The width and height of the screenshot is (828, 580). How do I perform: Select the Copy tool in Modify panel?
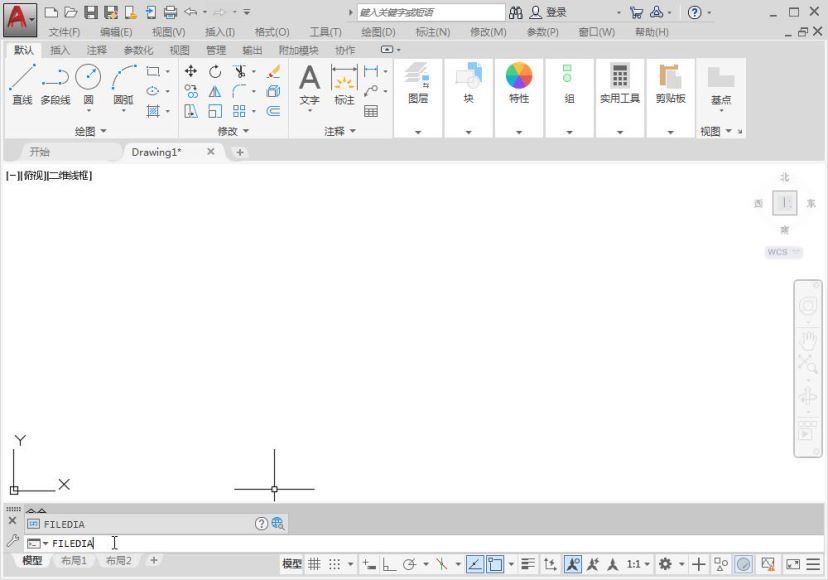click(191, 91)
